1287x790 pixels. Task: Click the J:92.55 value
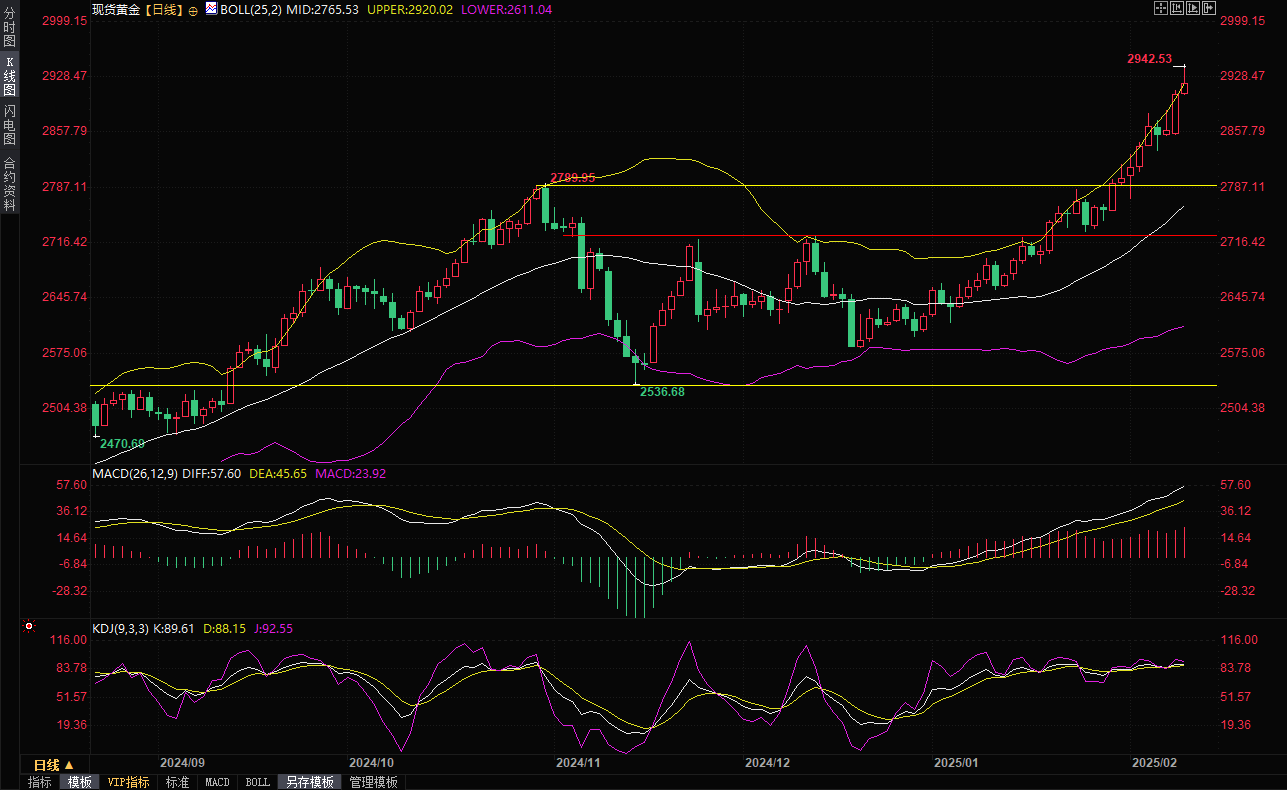coord(273,629)
